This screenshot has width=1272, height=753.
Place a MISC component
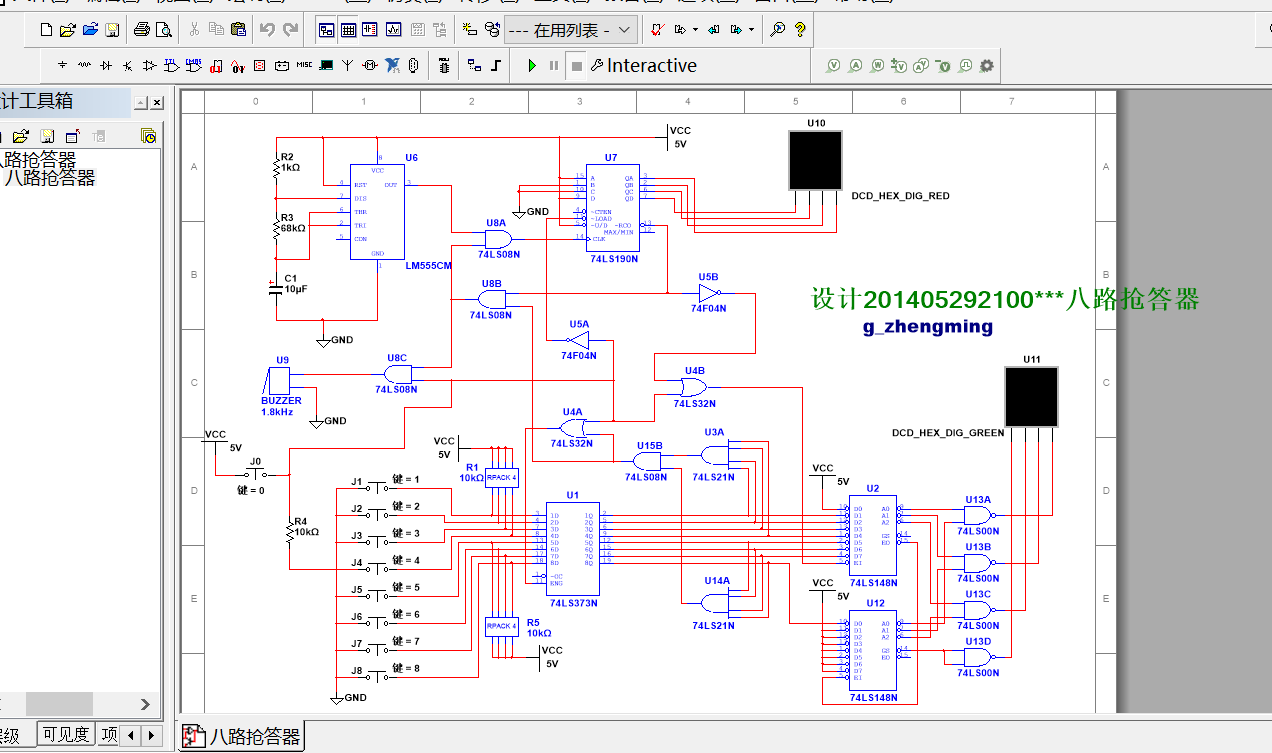(303, 65)
